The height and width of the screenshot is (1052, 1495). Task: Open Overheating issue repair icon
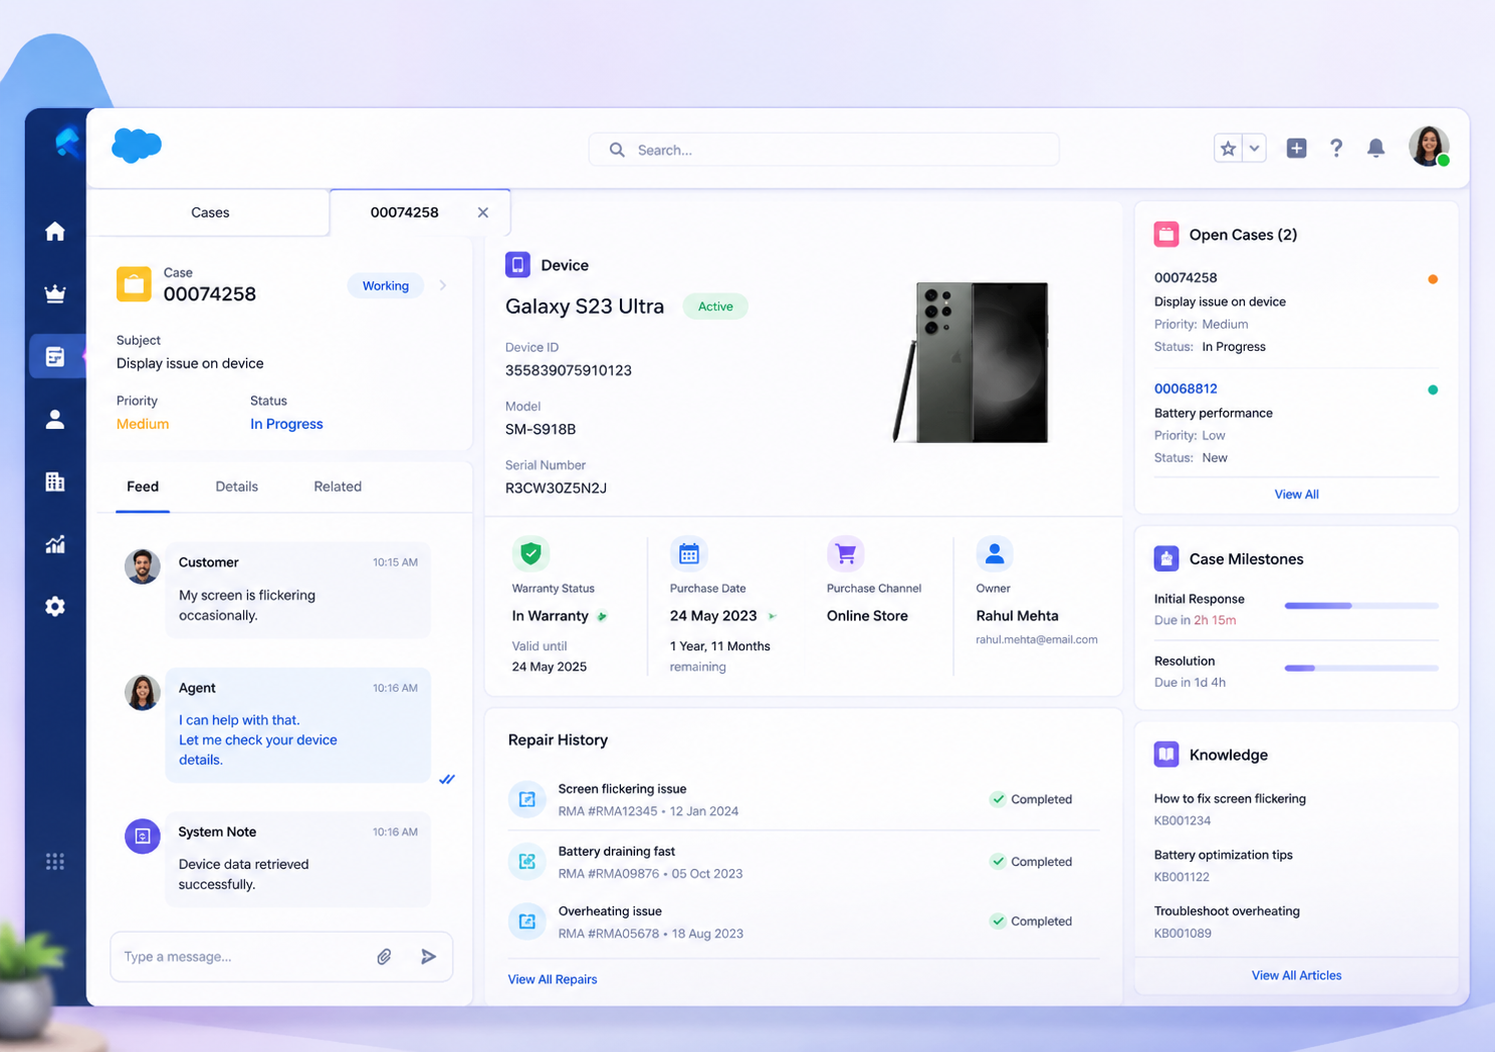[x=527, y=921]
